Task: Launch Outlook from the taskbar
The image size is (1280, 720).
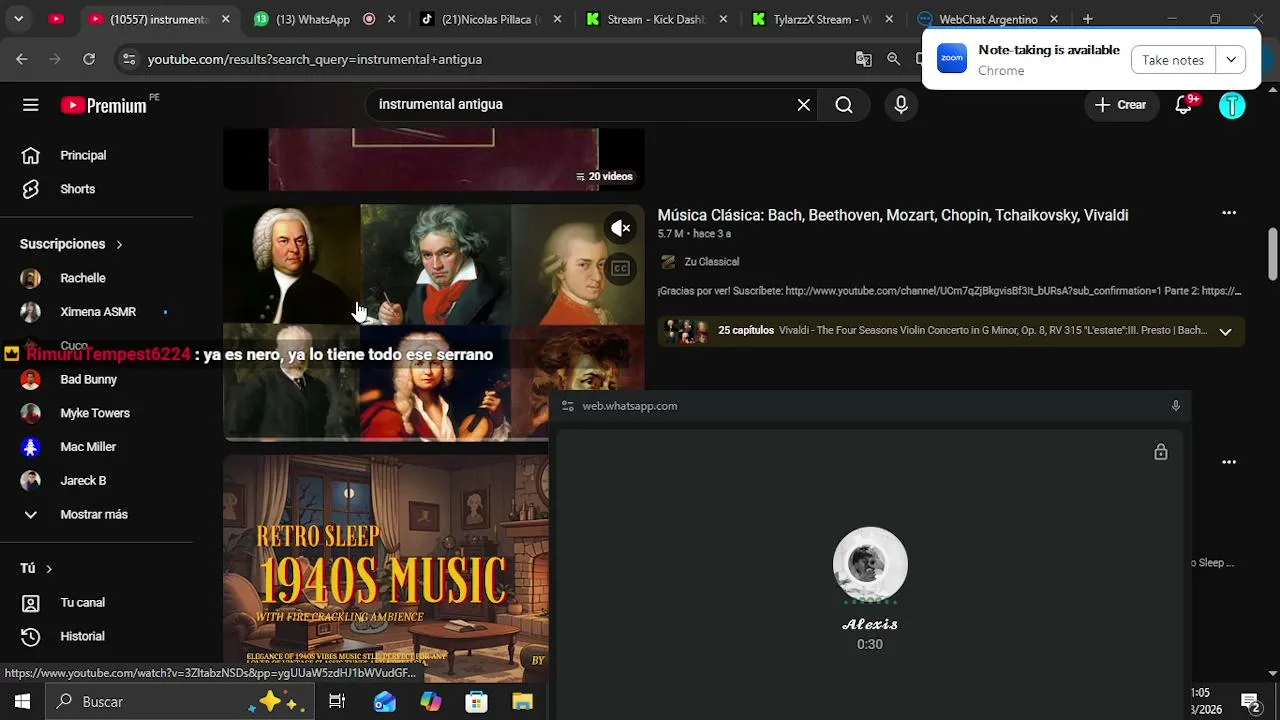Action: click(385, 702)
